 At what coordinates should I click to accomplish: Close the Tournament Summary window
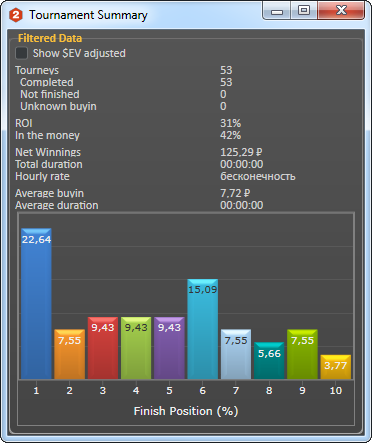coord(341,11)
